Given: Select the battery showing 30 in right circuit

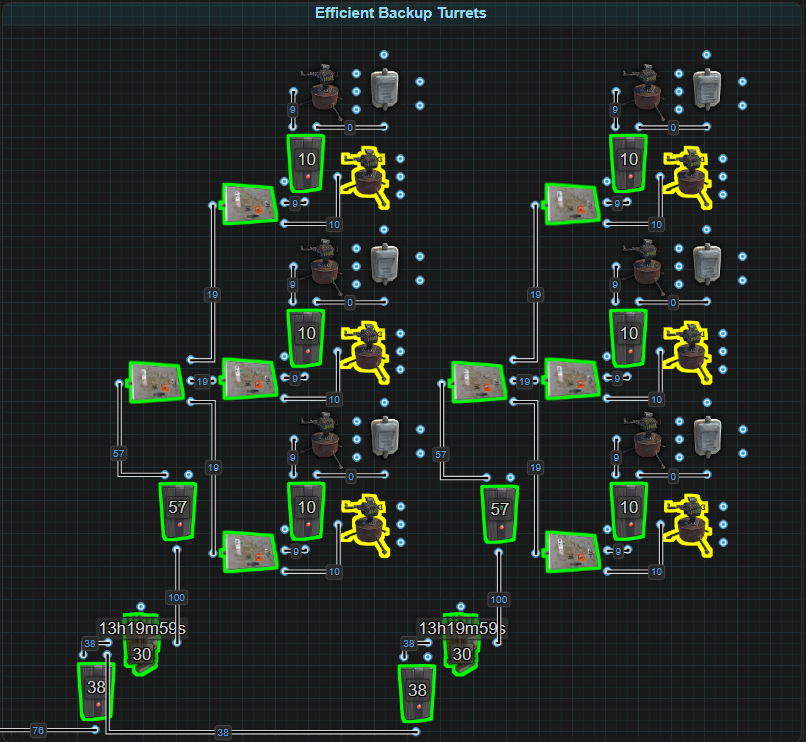Looking at the screenshot, I should 462,644.
